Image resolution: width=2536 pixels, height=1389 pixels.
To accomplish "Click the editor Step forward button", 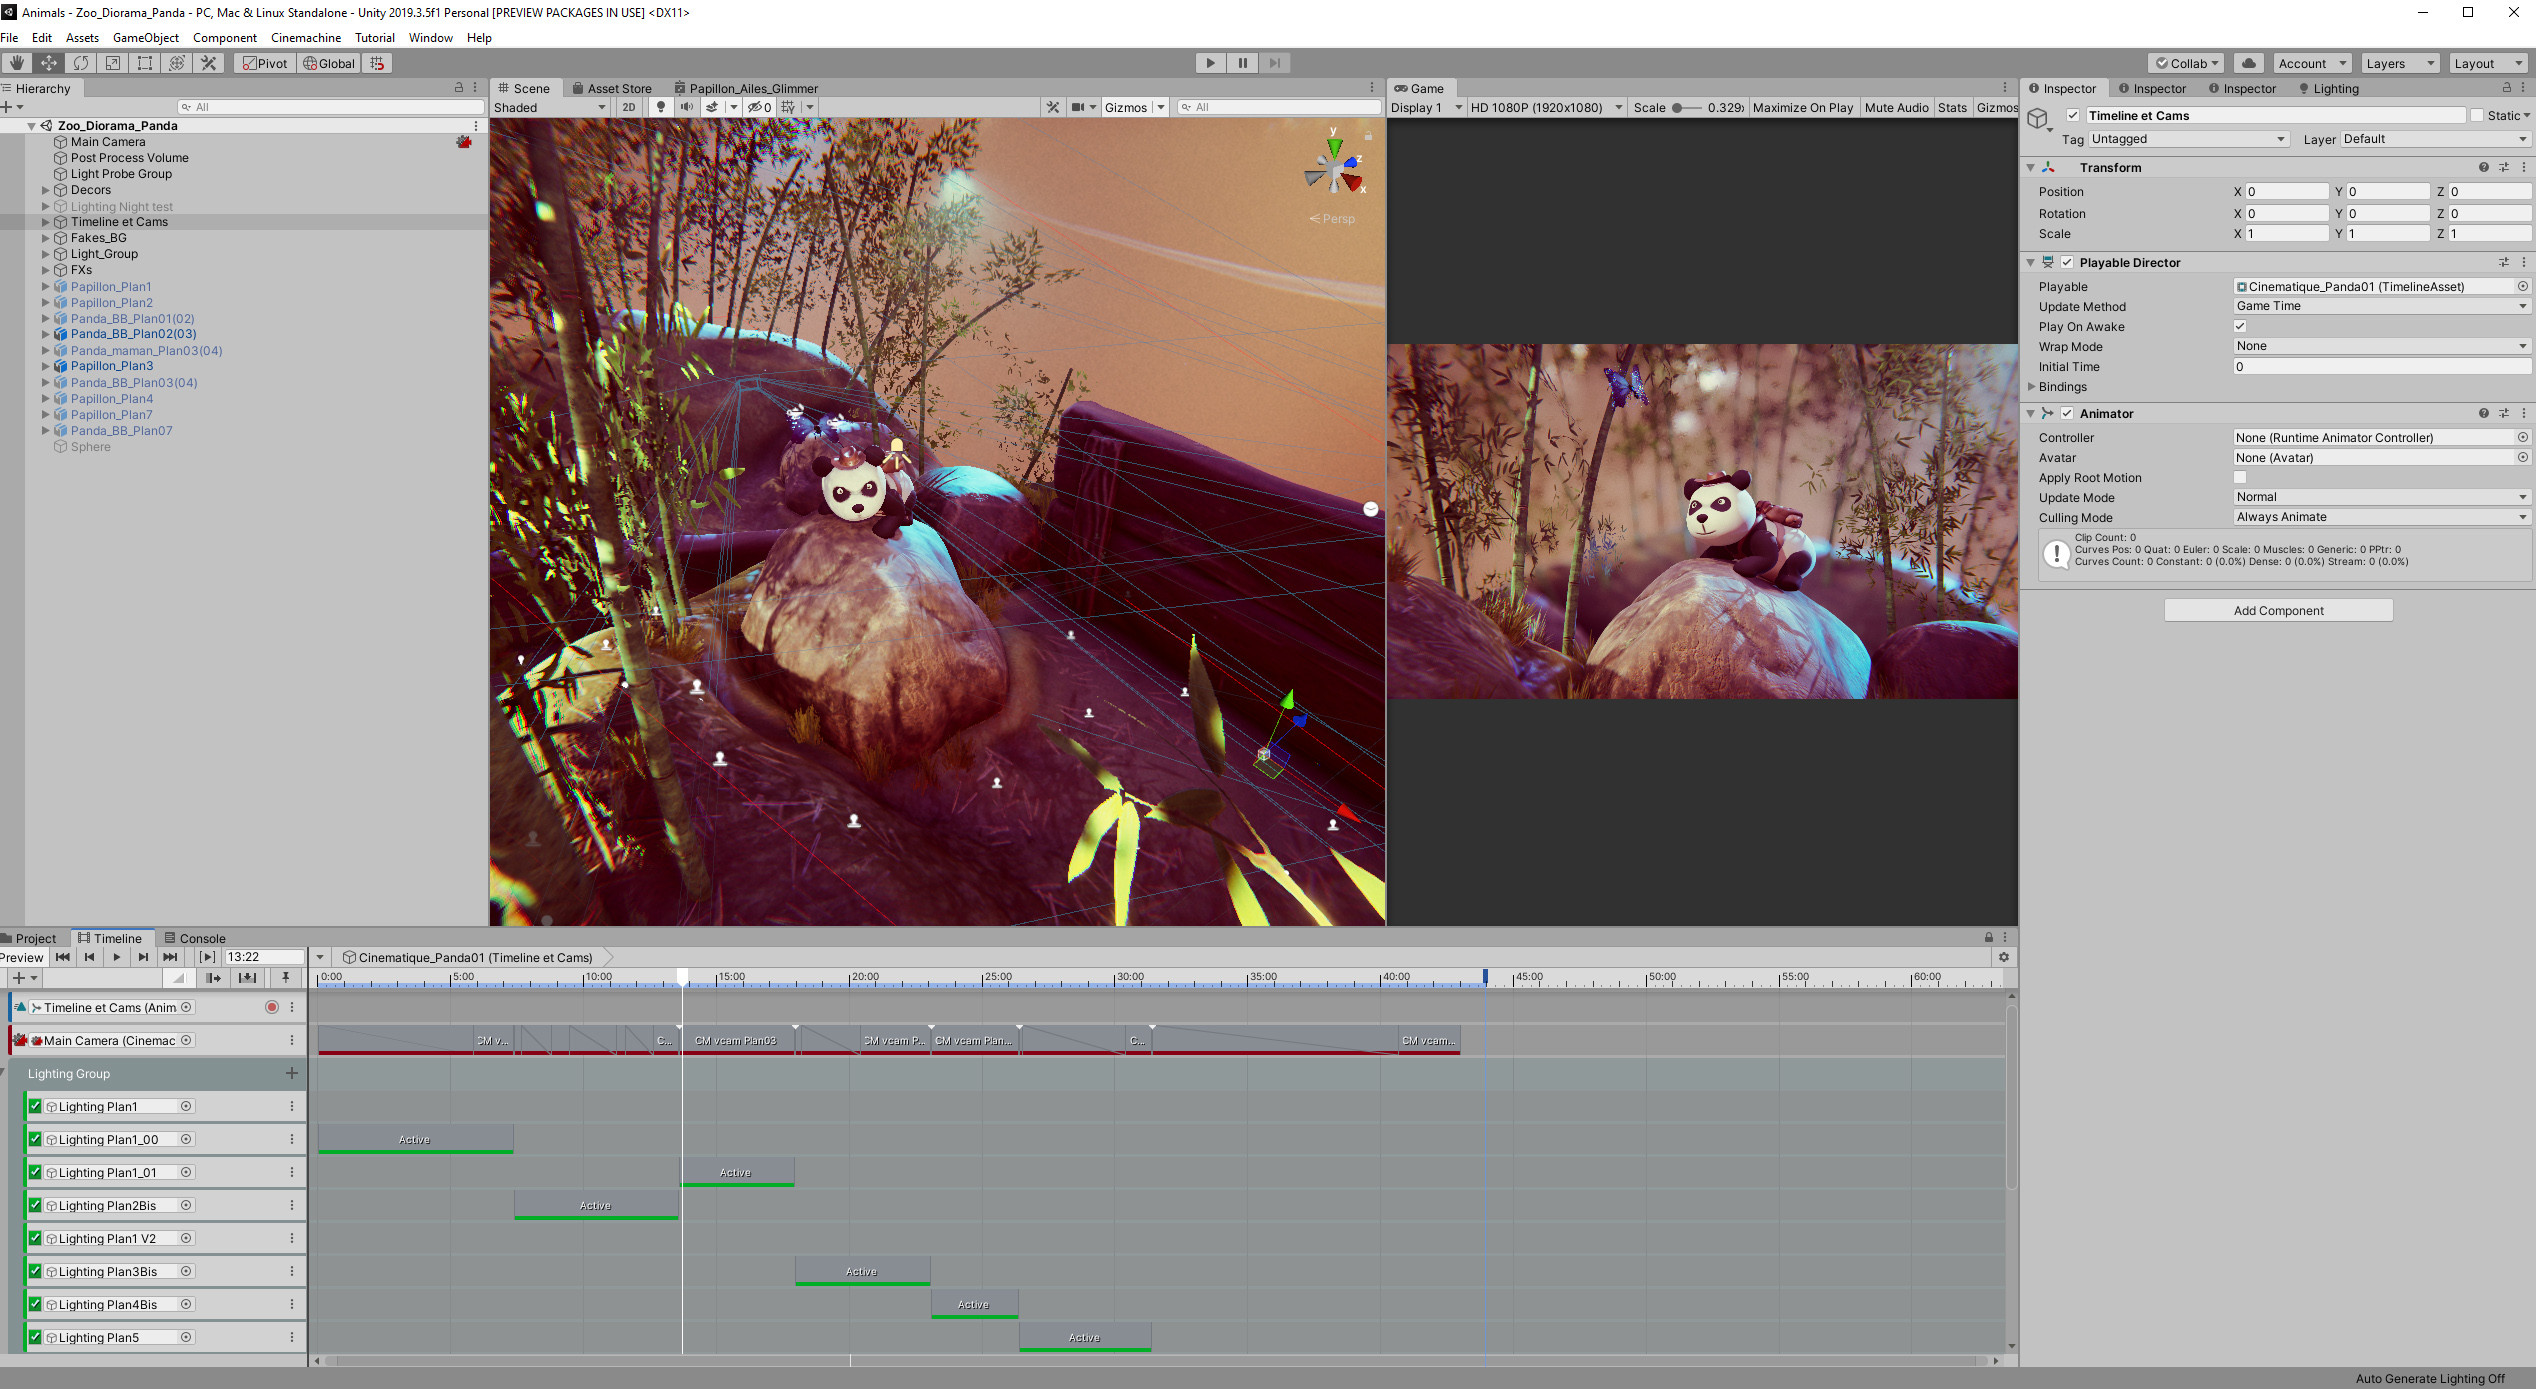I will [x=1274, y=63].
